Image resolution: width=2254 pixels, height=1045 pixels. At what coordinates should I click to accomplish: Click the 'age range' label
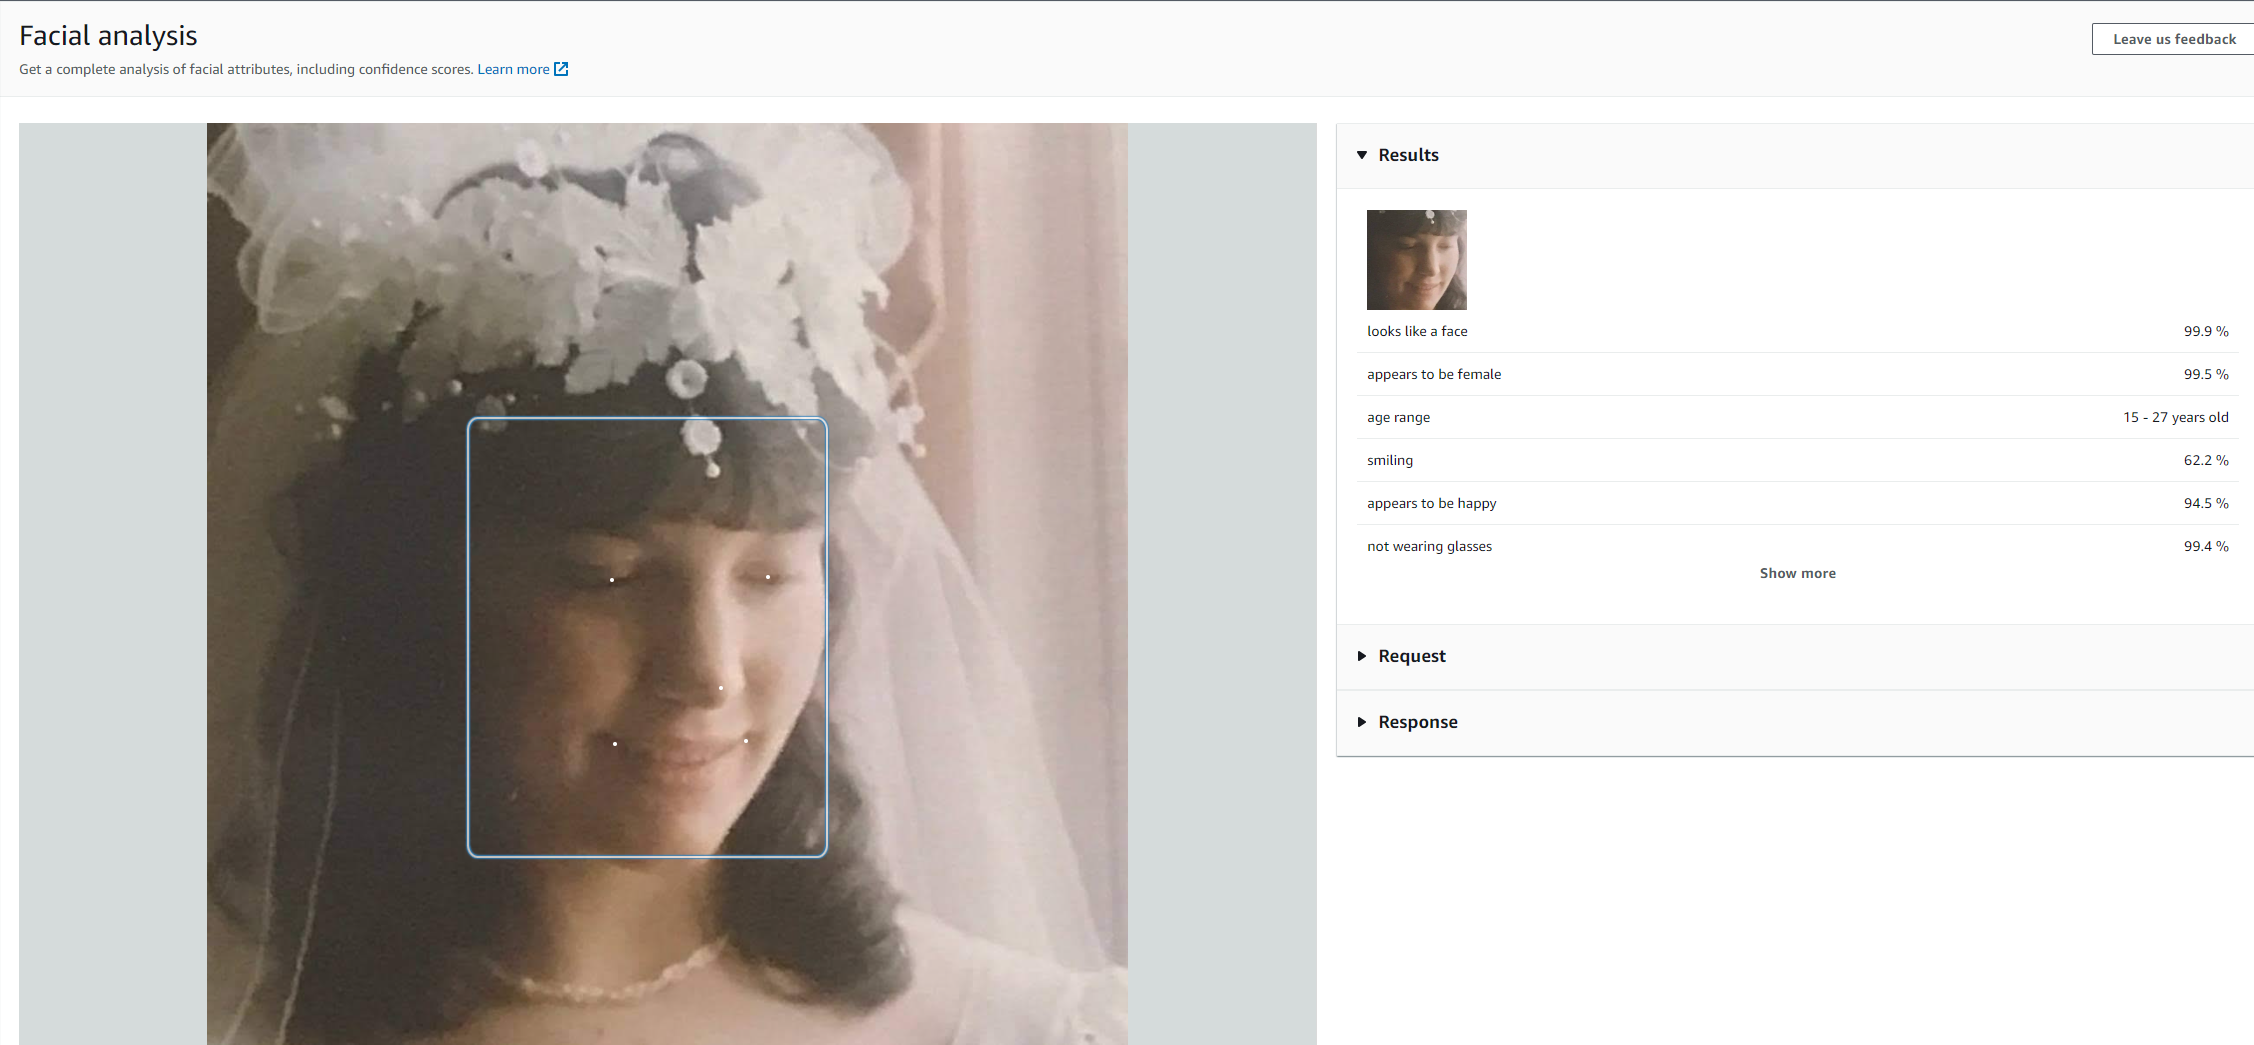[1398, 417]
